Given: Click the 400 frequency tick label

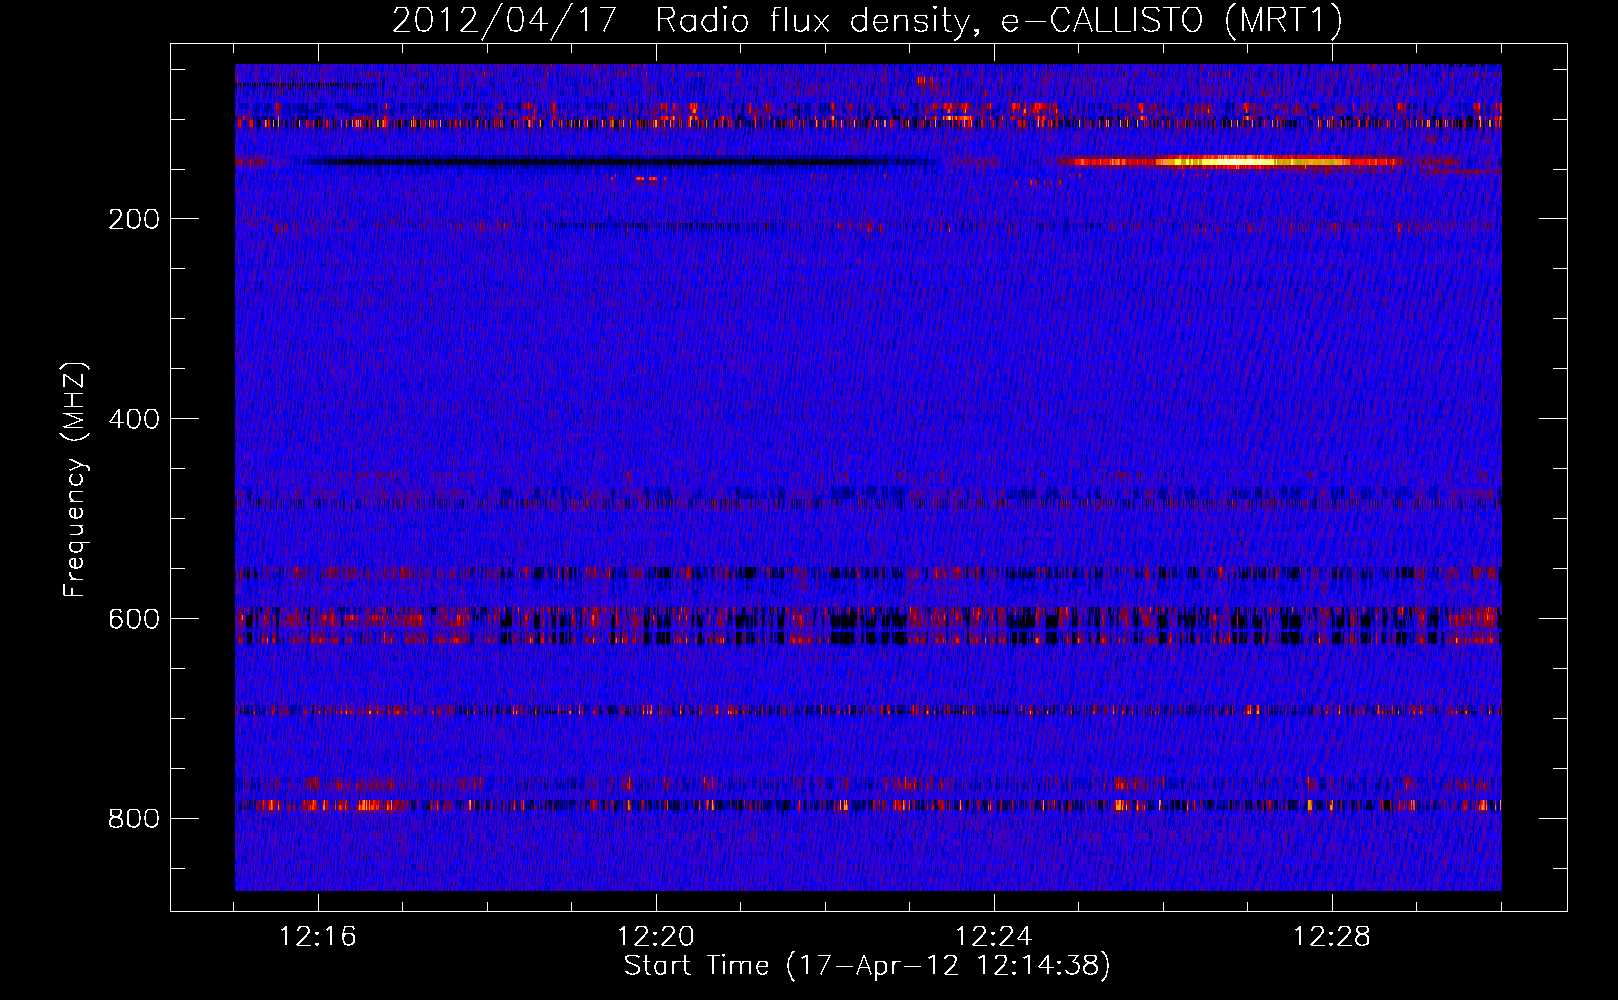Looking at the screenshot, I should 134,419.
